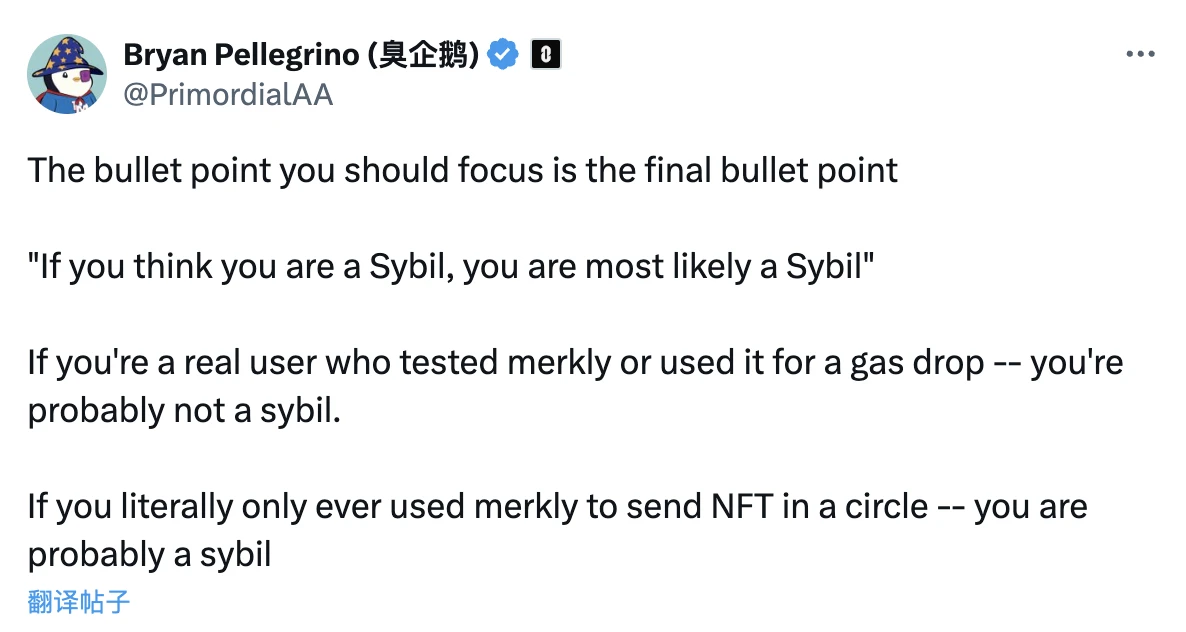Click the word 'circle' in the last sentence
1186x632 pixels.
(888, 506)
